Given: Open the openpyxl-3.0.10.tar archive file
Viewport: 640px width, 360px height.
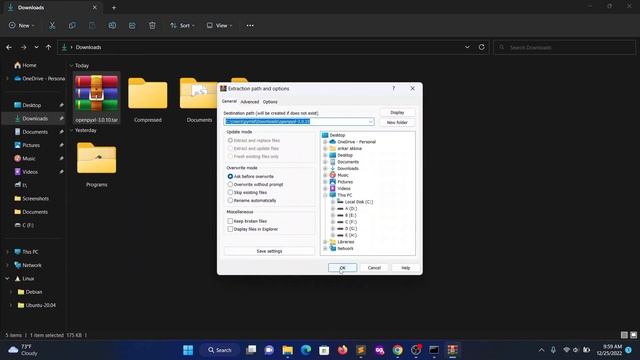Looking at the screenshot, I should coord(97,98).
